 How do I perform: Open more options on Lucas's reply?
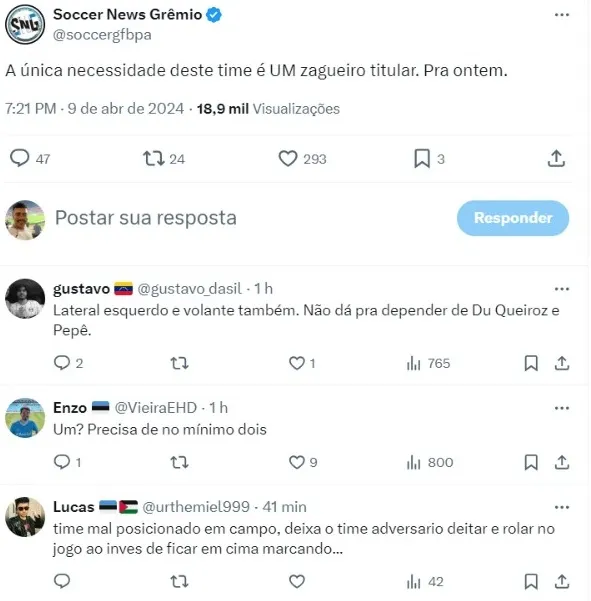(x=561, y=507)
